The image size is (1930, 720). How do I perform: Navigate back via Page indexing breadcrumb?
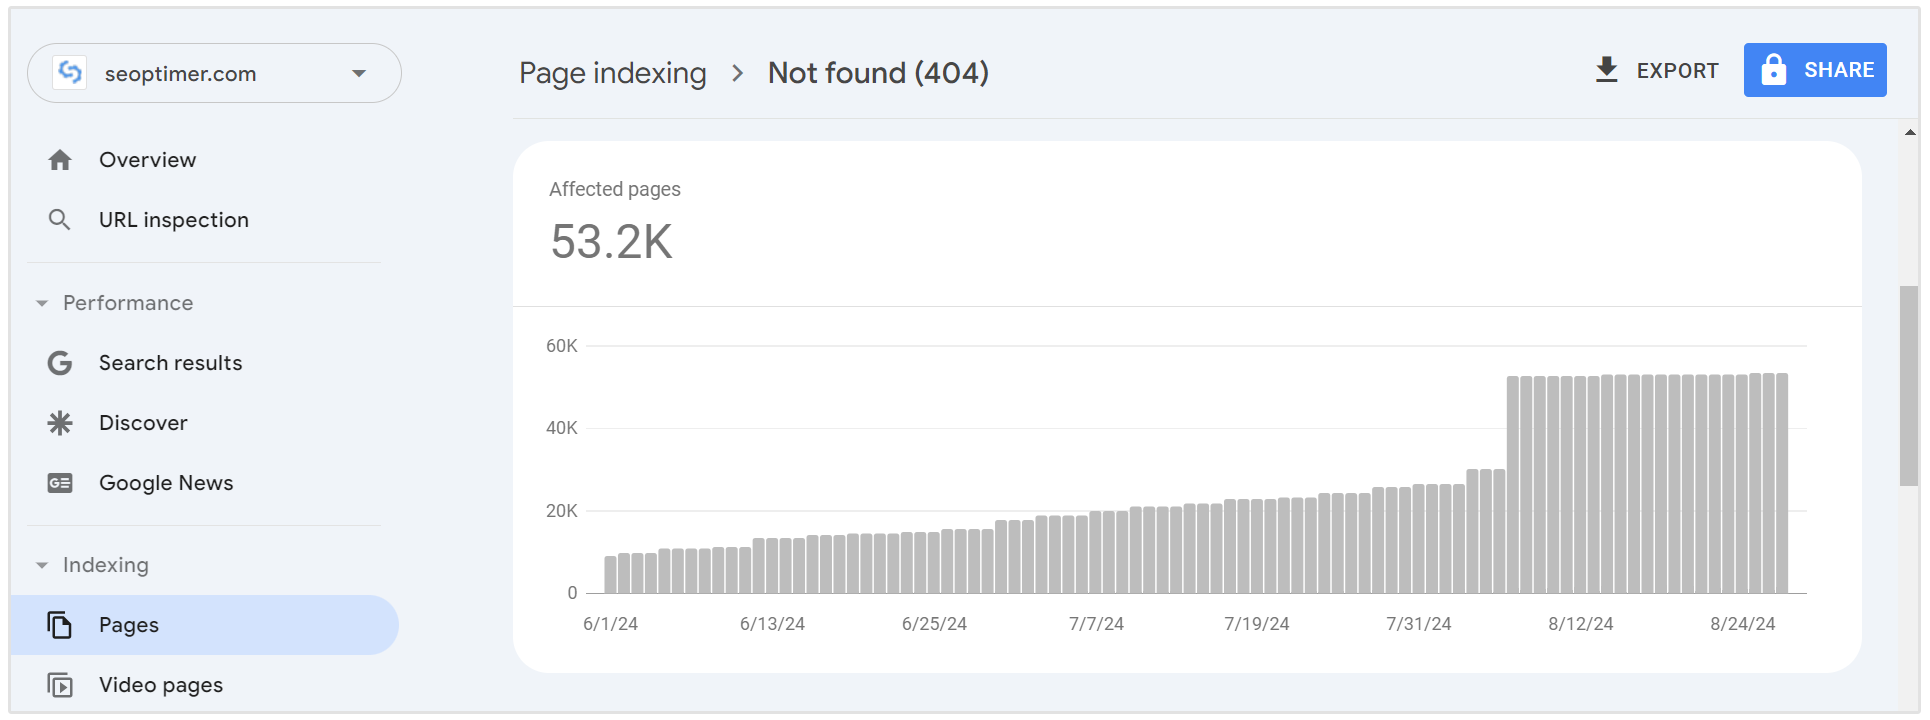(612, 73)
